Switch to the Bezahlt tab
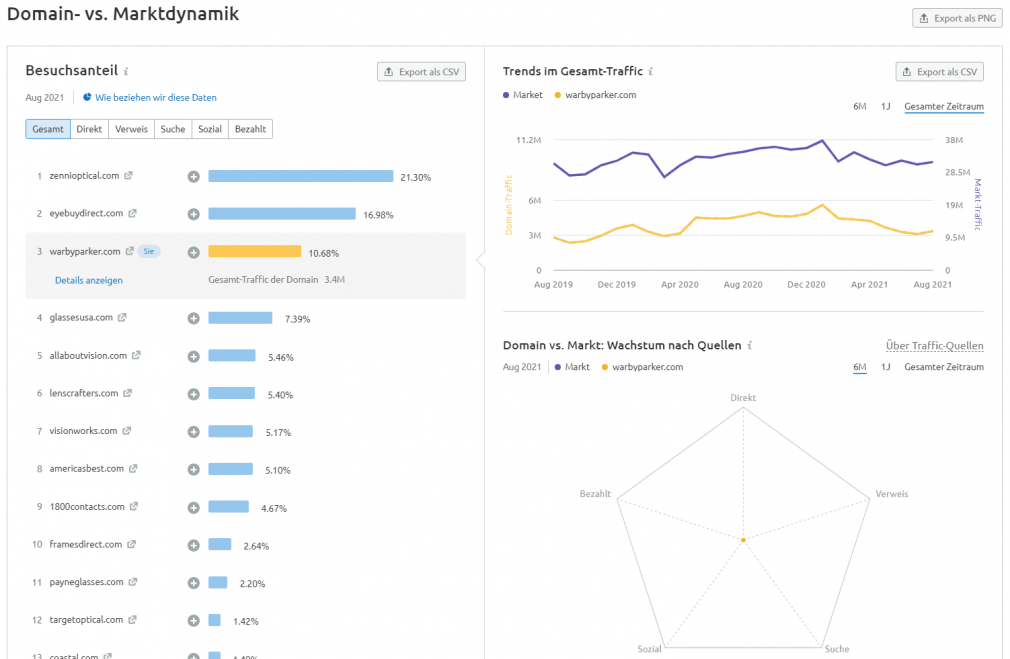The width and height of the screenshot is (1010, 659). [251, 129]
